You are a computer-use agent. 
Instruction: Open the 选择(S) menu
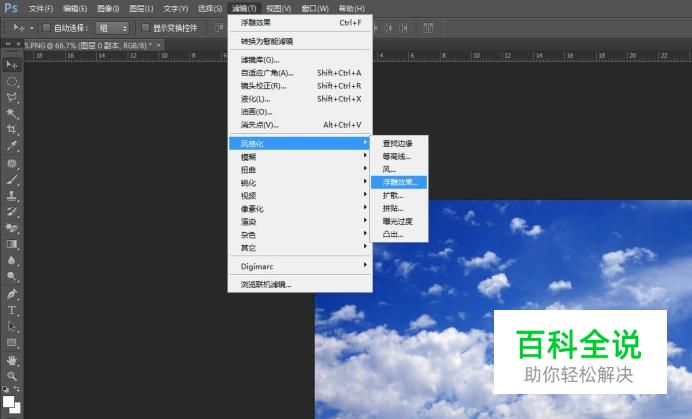click(210, 8)
